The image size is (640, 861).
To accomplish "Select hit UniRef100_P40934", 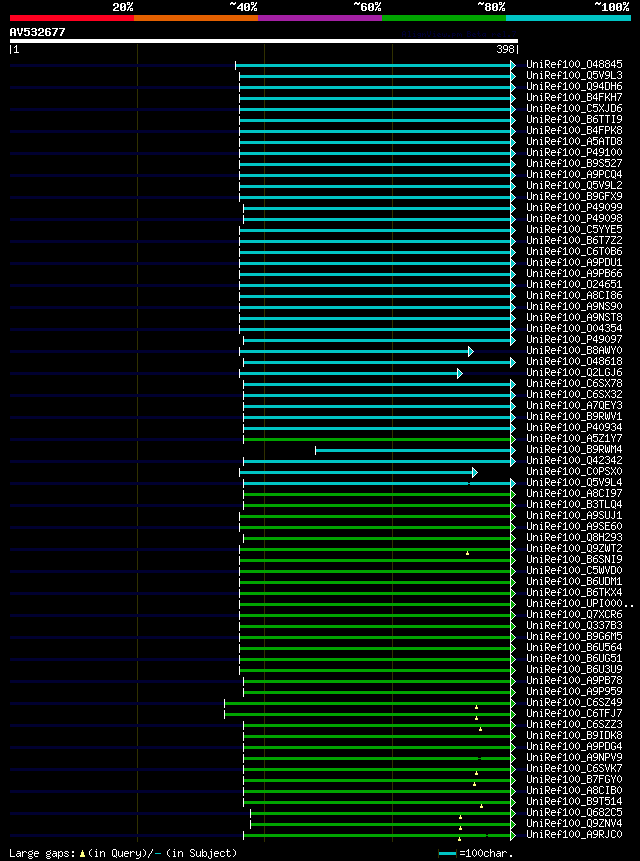I will pyautogui.click(x=574, y=427).
